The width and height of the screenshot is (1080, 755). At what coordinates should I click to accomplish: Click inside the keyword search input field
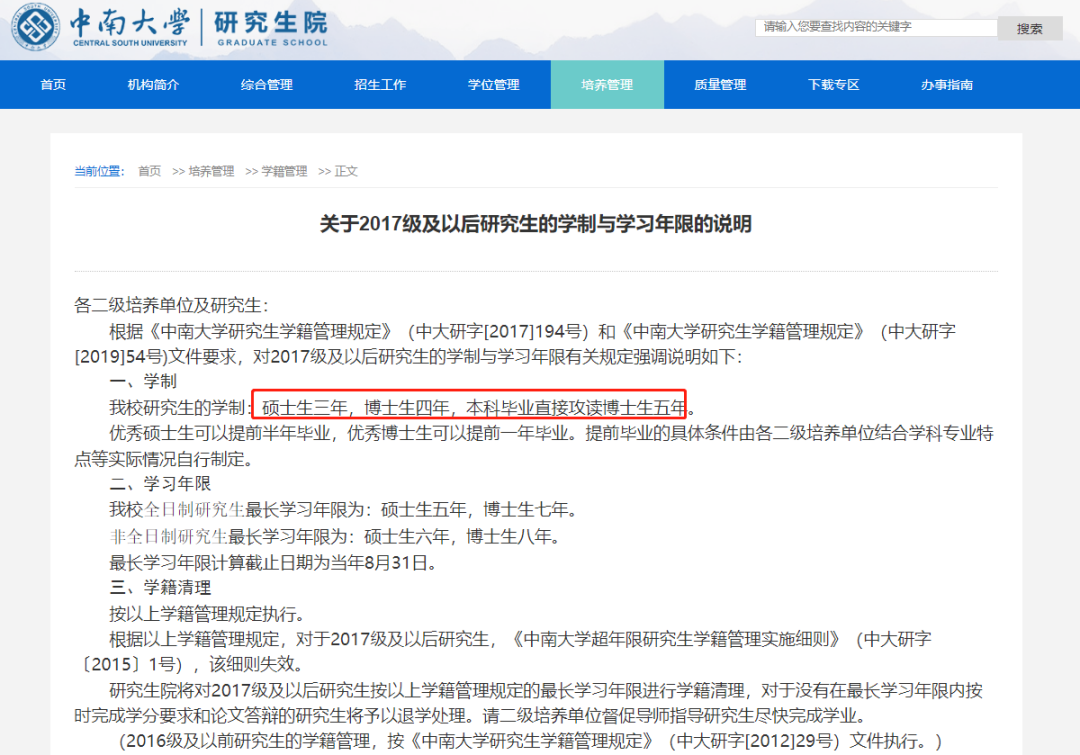tap(875, 28)
